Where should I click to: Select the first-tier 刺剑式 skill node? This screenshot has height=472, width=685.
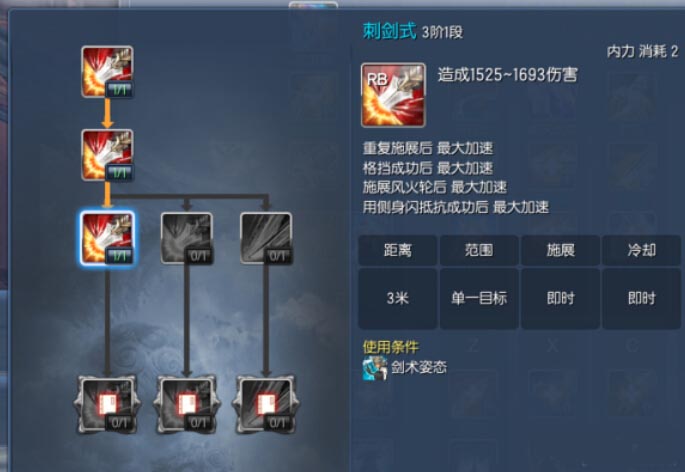coord(107,72)
